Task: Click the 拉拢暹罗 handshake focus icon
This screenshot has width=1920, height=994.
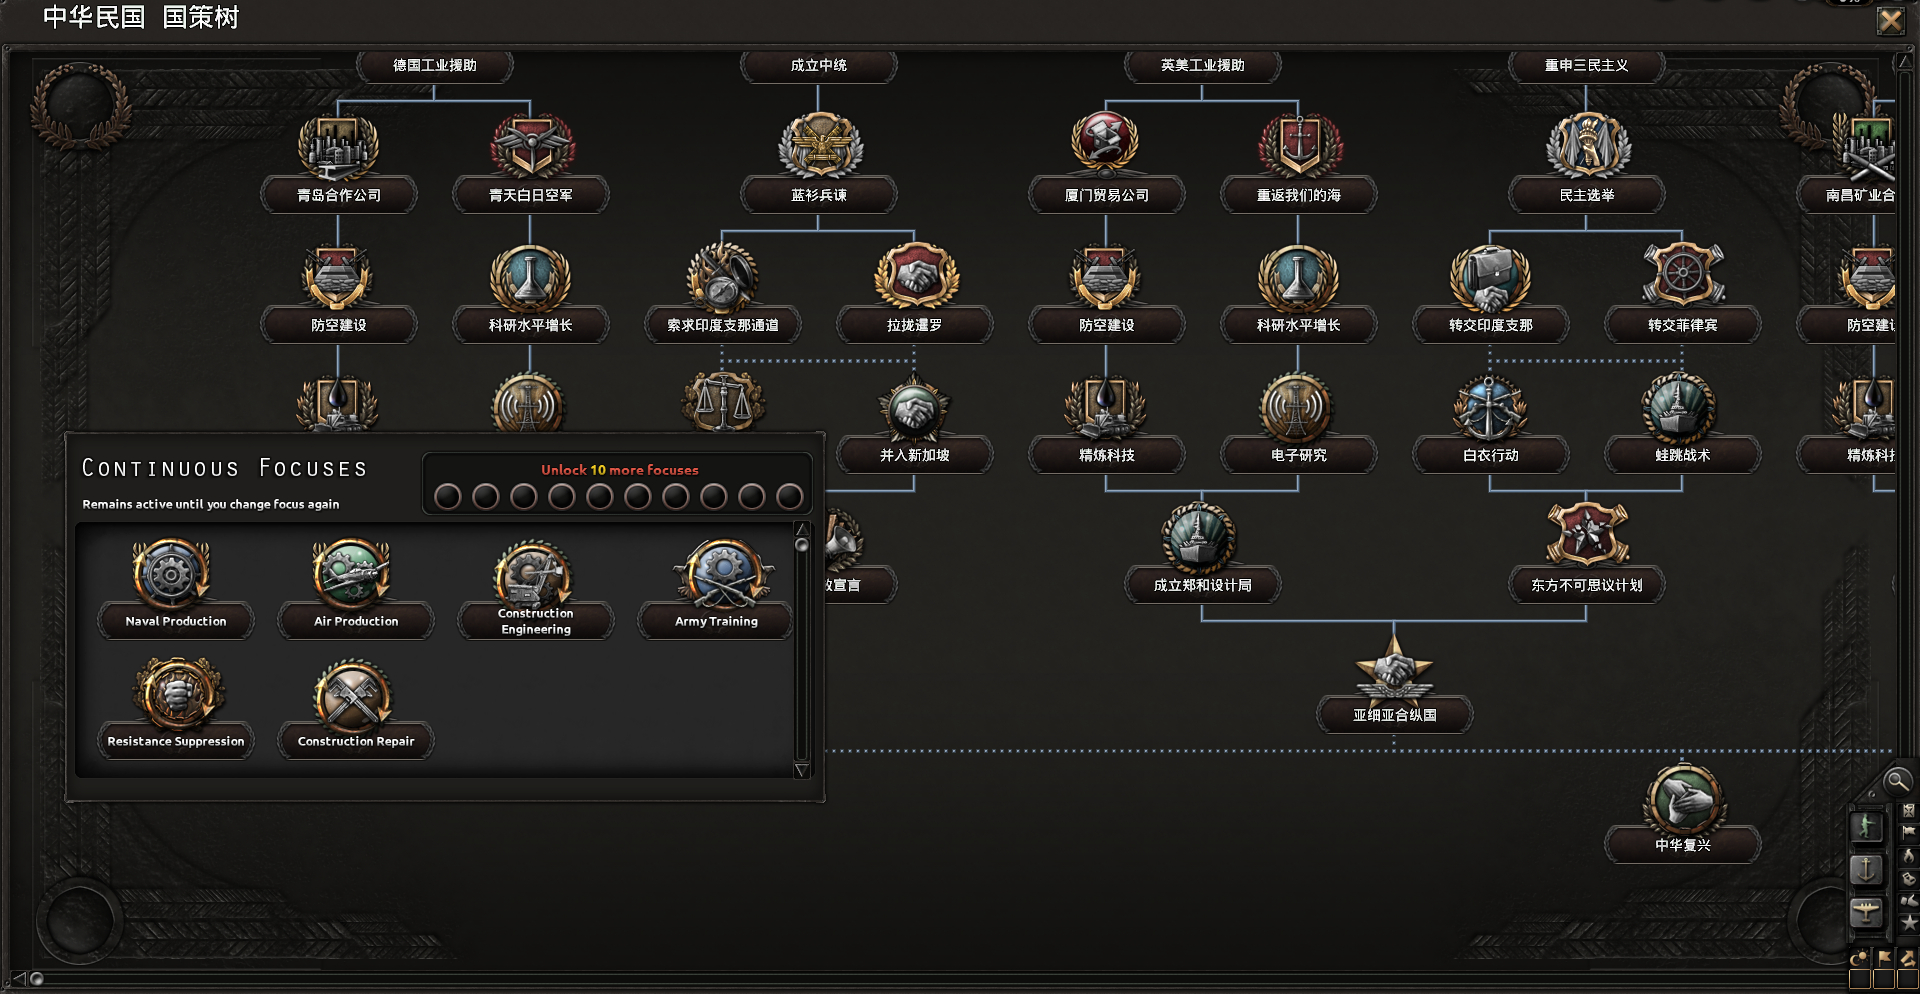Action: (x=915, y=276)
